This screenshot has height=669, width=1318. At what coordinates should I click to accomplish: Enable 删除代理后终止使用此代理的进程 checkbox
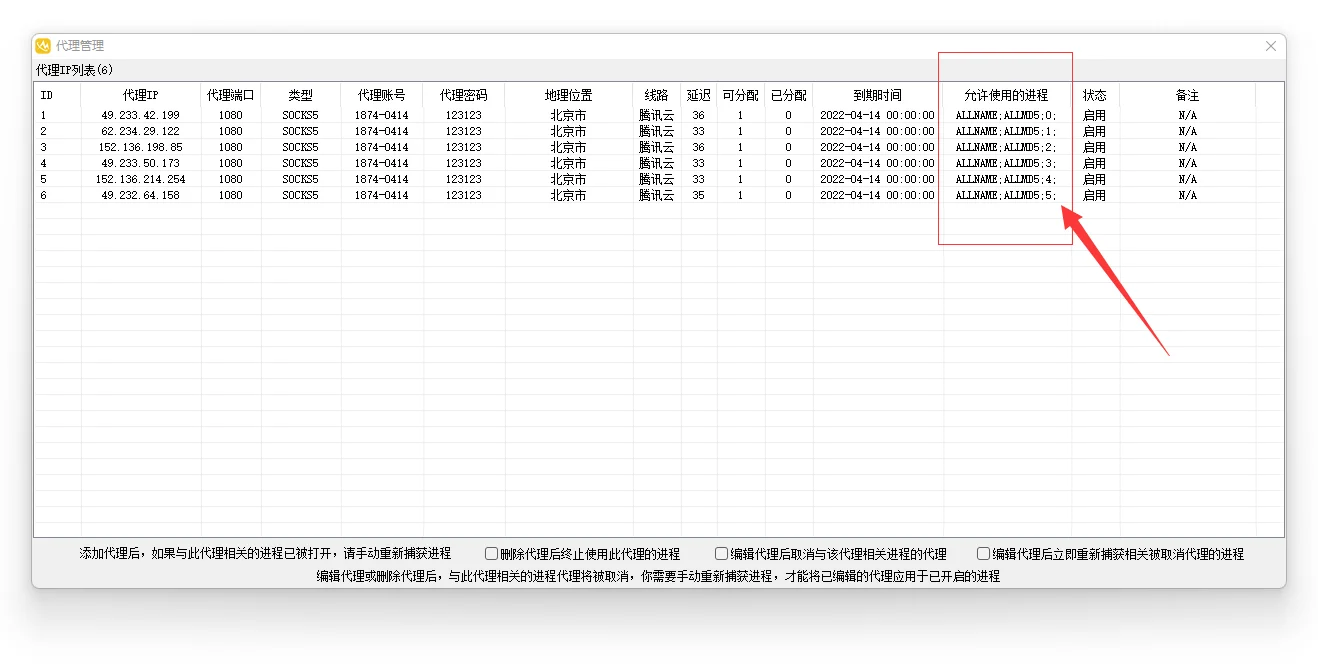[490, 552]
